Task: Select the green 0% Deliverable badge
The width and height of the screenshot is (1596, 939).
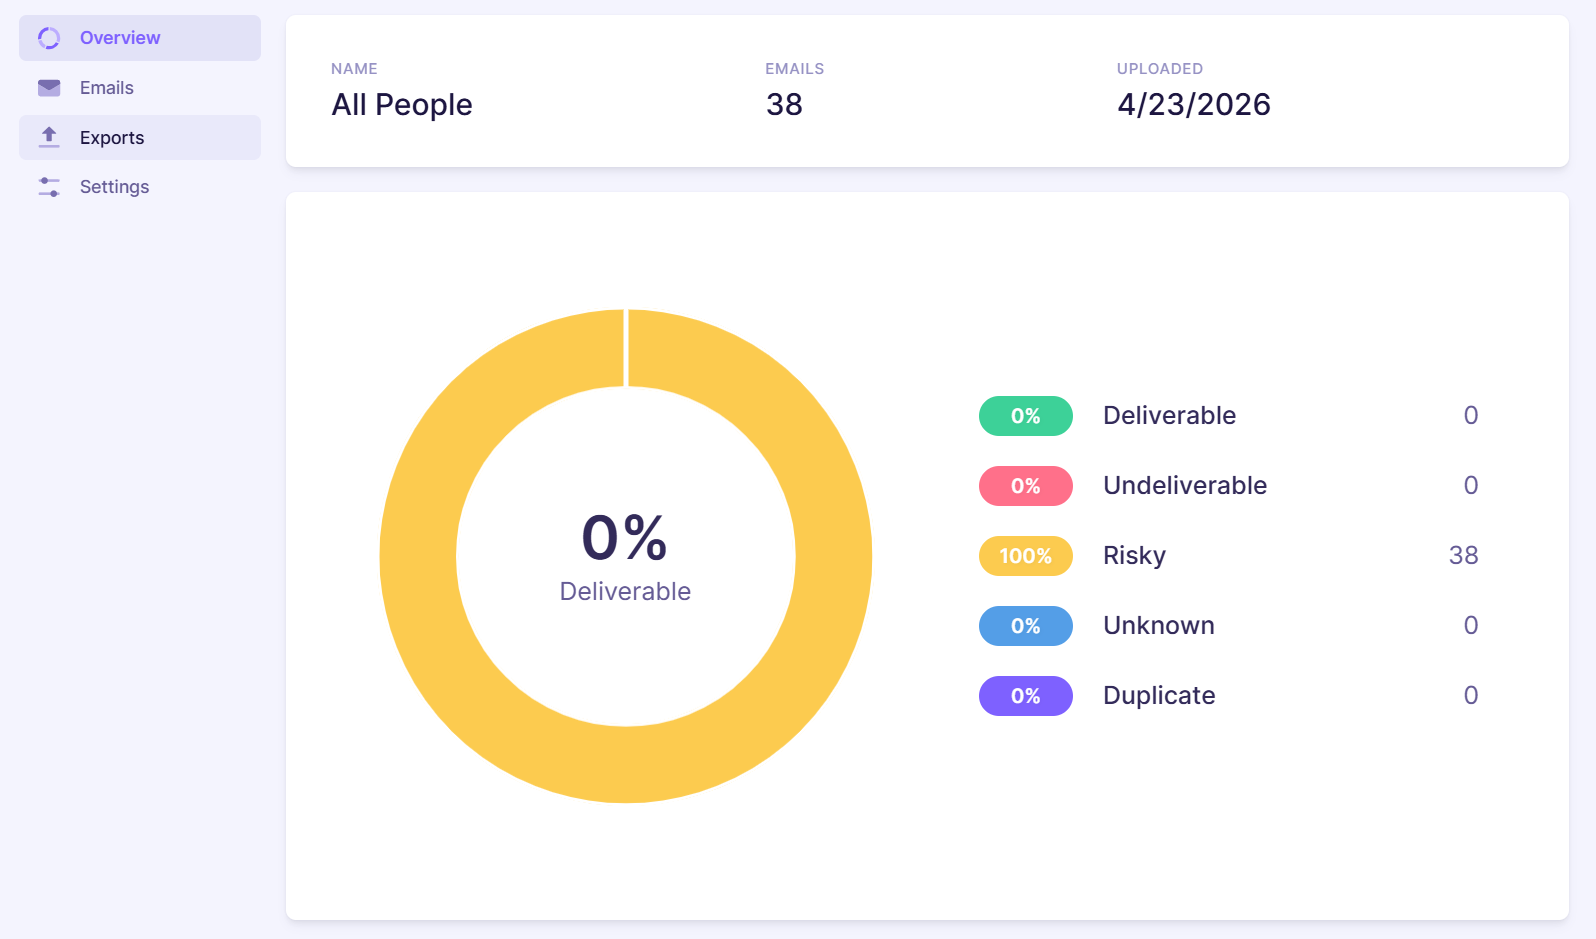Action: coord(1026,416)
